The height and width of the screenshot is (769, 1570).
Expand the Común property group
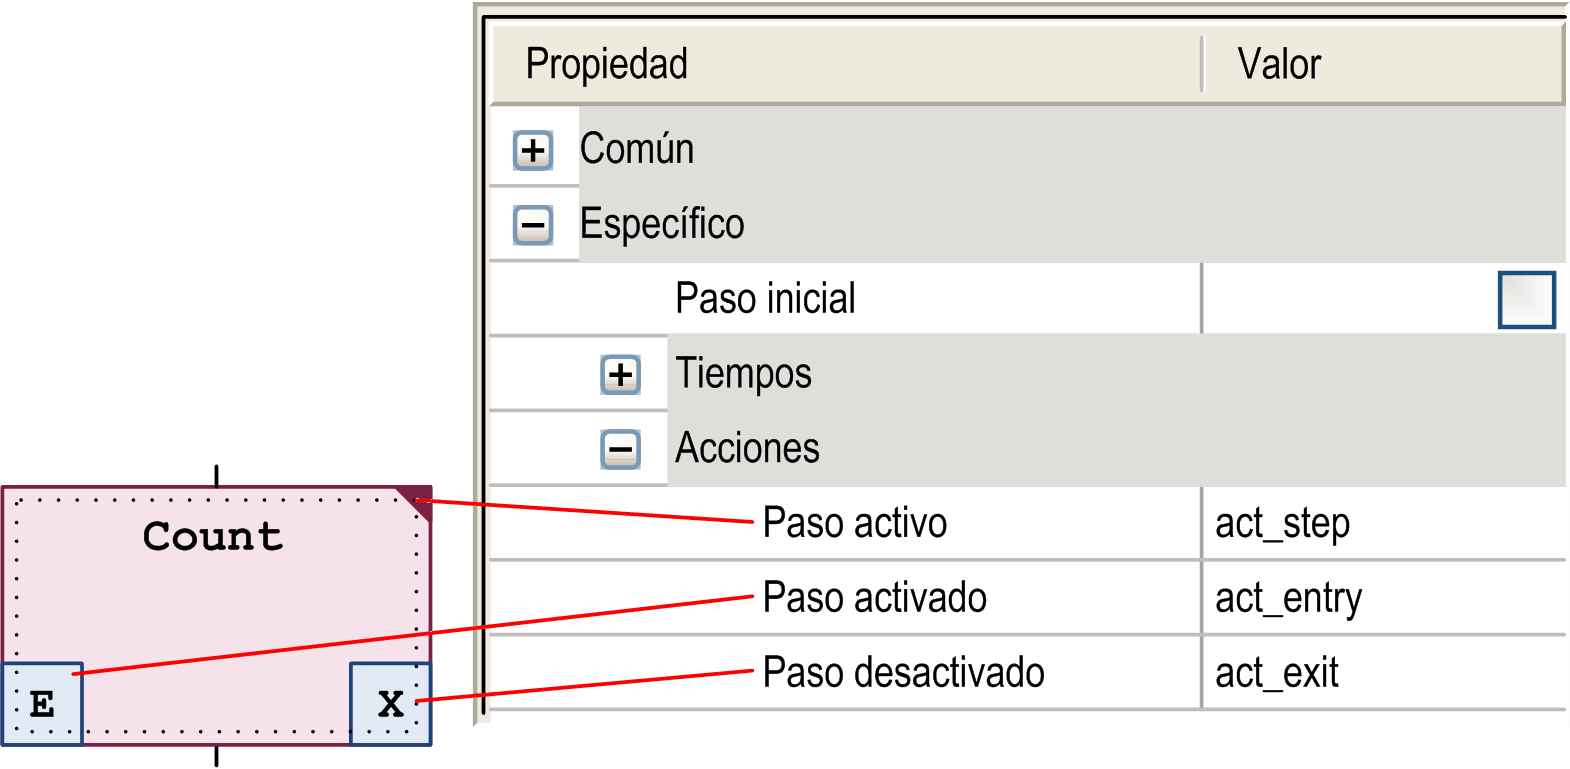[x=533, y=150]
